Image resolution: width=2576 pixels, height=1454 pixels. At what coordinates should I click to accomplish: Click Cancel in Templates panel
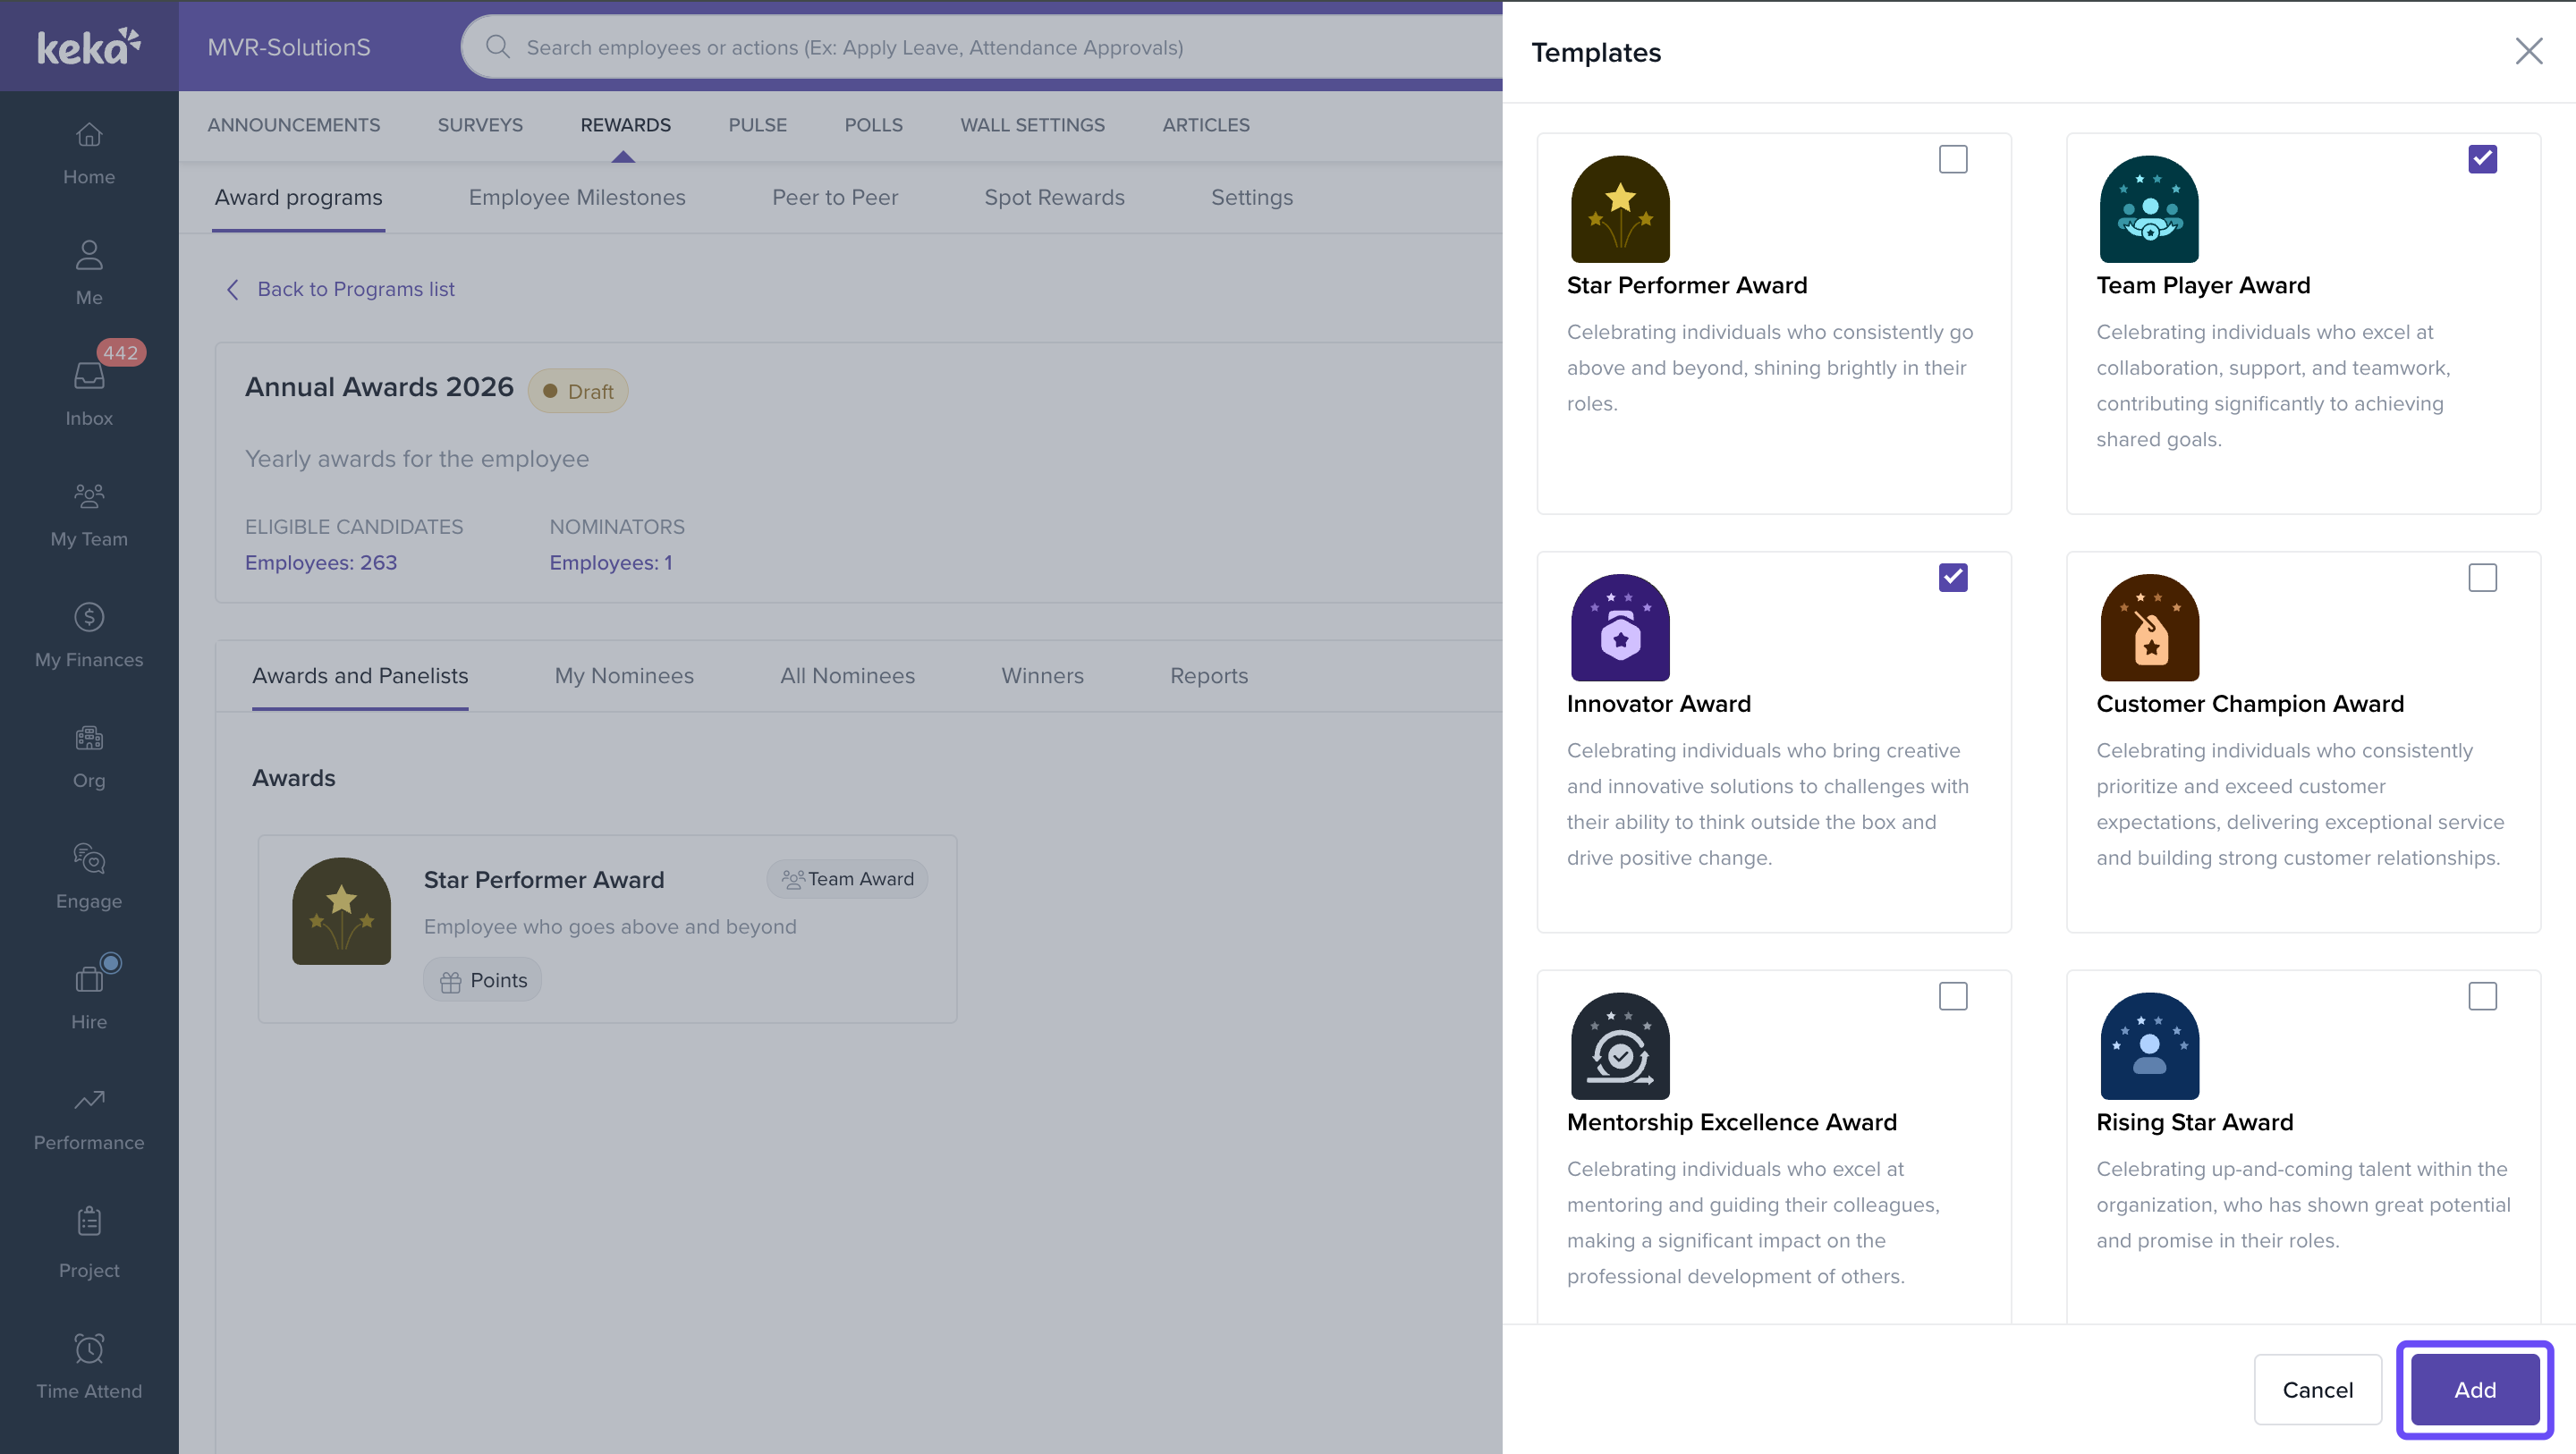point(2317,1389)
